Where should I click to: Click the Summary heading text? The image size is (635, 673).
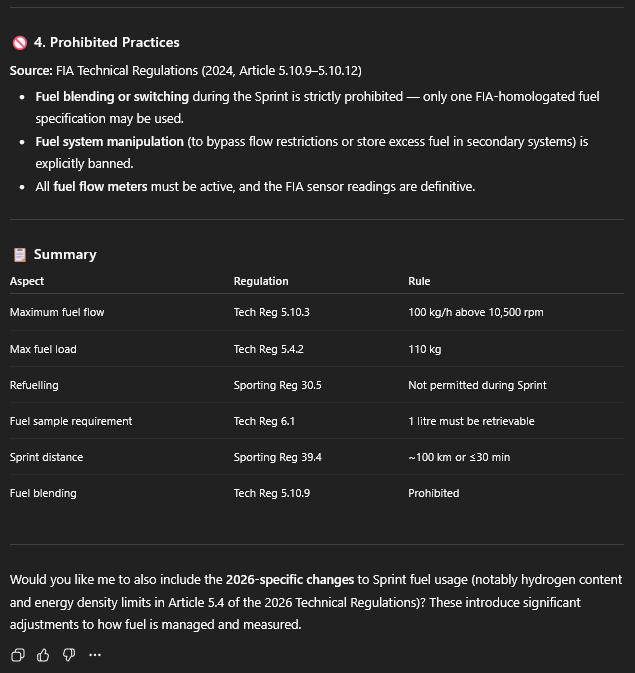(x=65, y=254)
